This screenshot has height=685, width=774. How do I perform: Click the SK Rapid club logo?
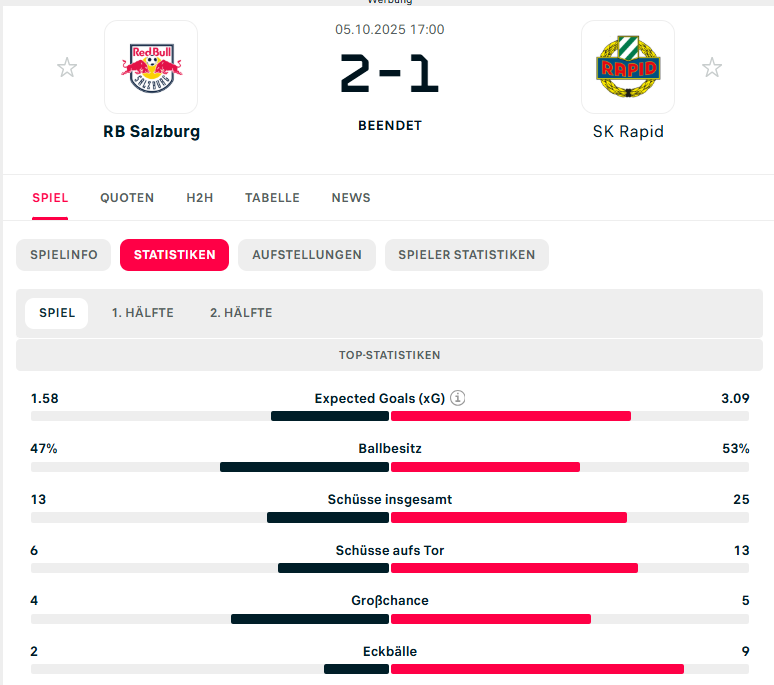point(627,67)
